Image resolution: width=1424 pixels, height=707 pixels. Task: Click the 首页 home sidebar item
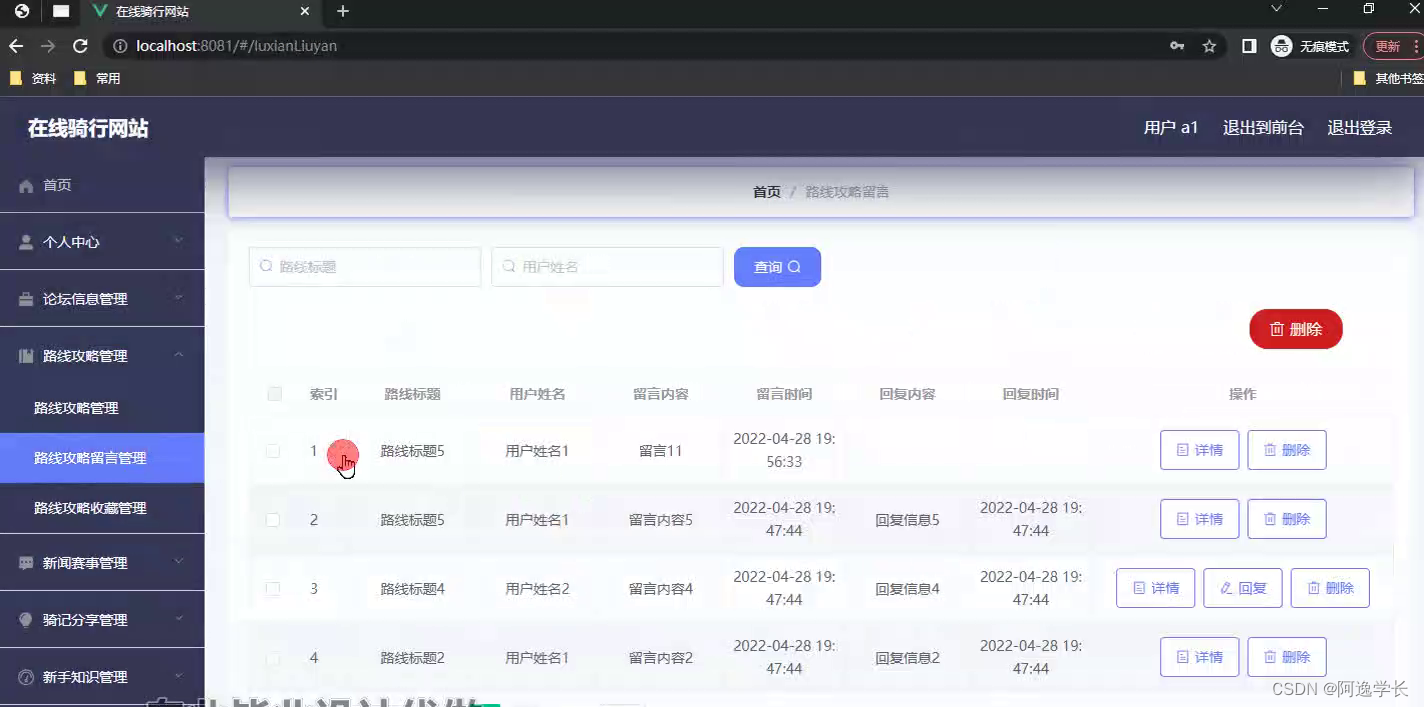click(x=102, y=185)
